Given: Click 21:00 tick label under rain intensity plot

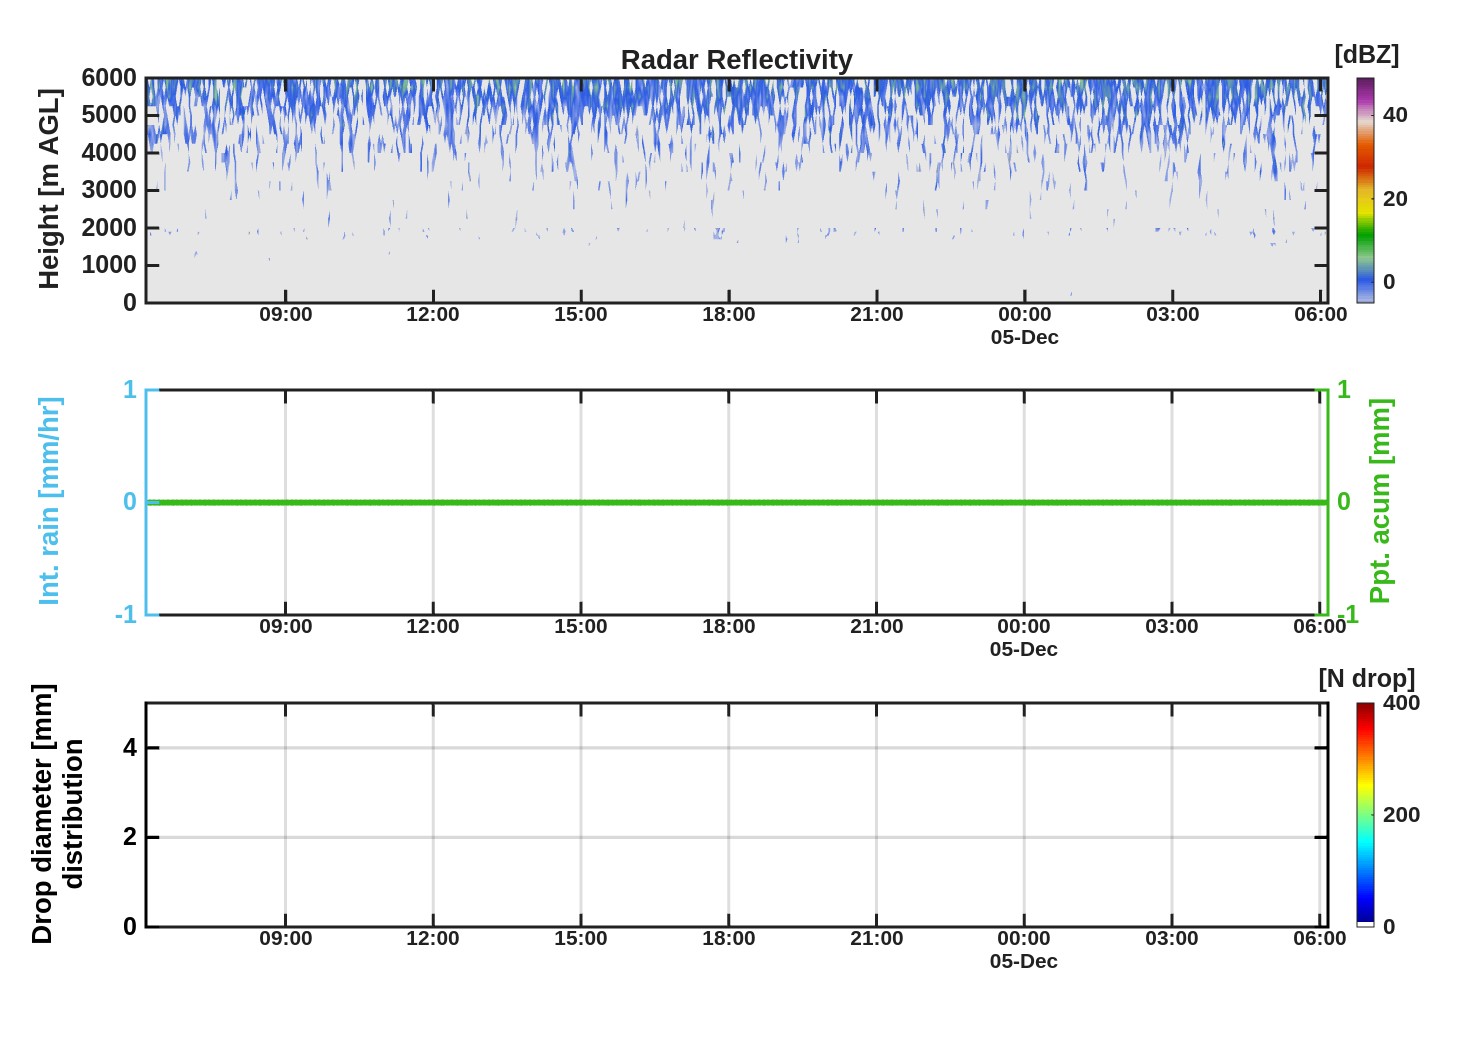Looking at the screenshot, I should click(876, 626).
